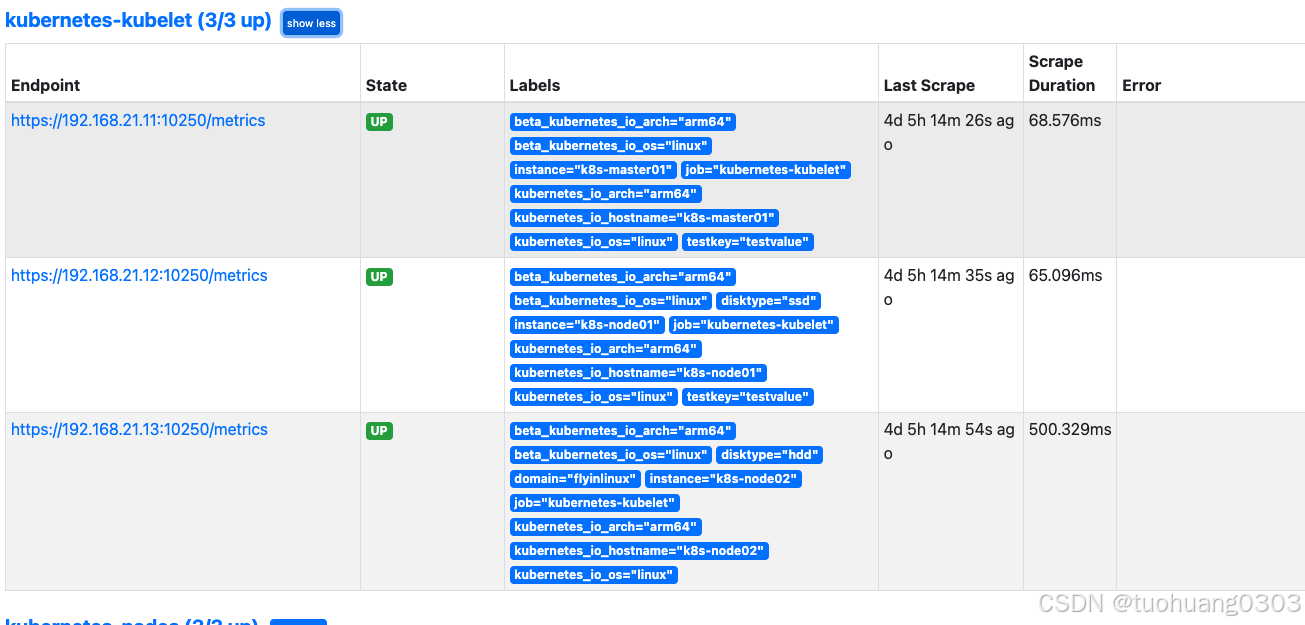Screen dimensions: 1305x625
Task: Select the instance="k8s-node02" label
Action: [x=723, y=479]
